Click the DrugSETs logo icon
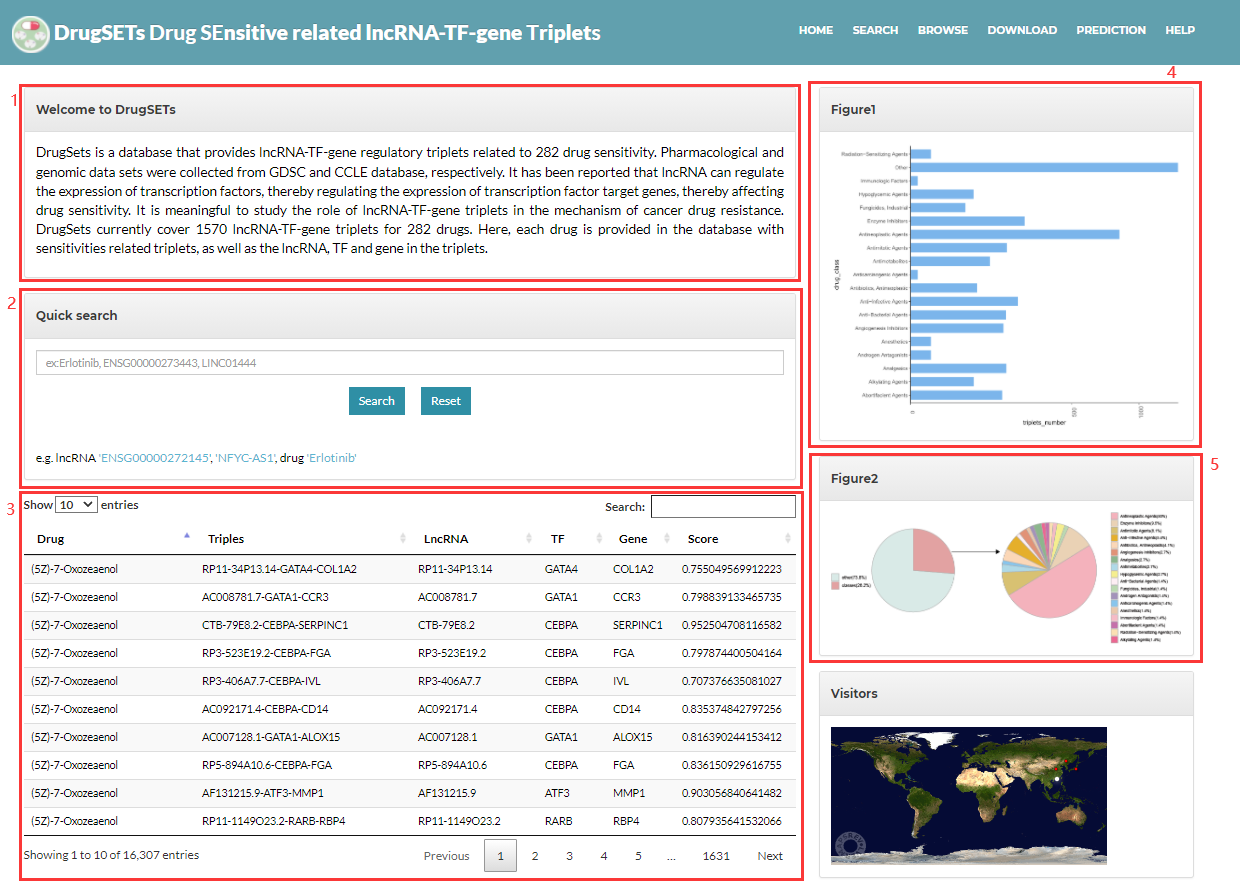This screenshot has width=1240, height=896. [x=31, y=33]
